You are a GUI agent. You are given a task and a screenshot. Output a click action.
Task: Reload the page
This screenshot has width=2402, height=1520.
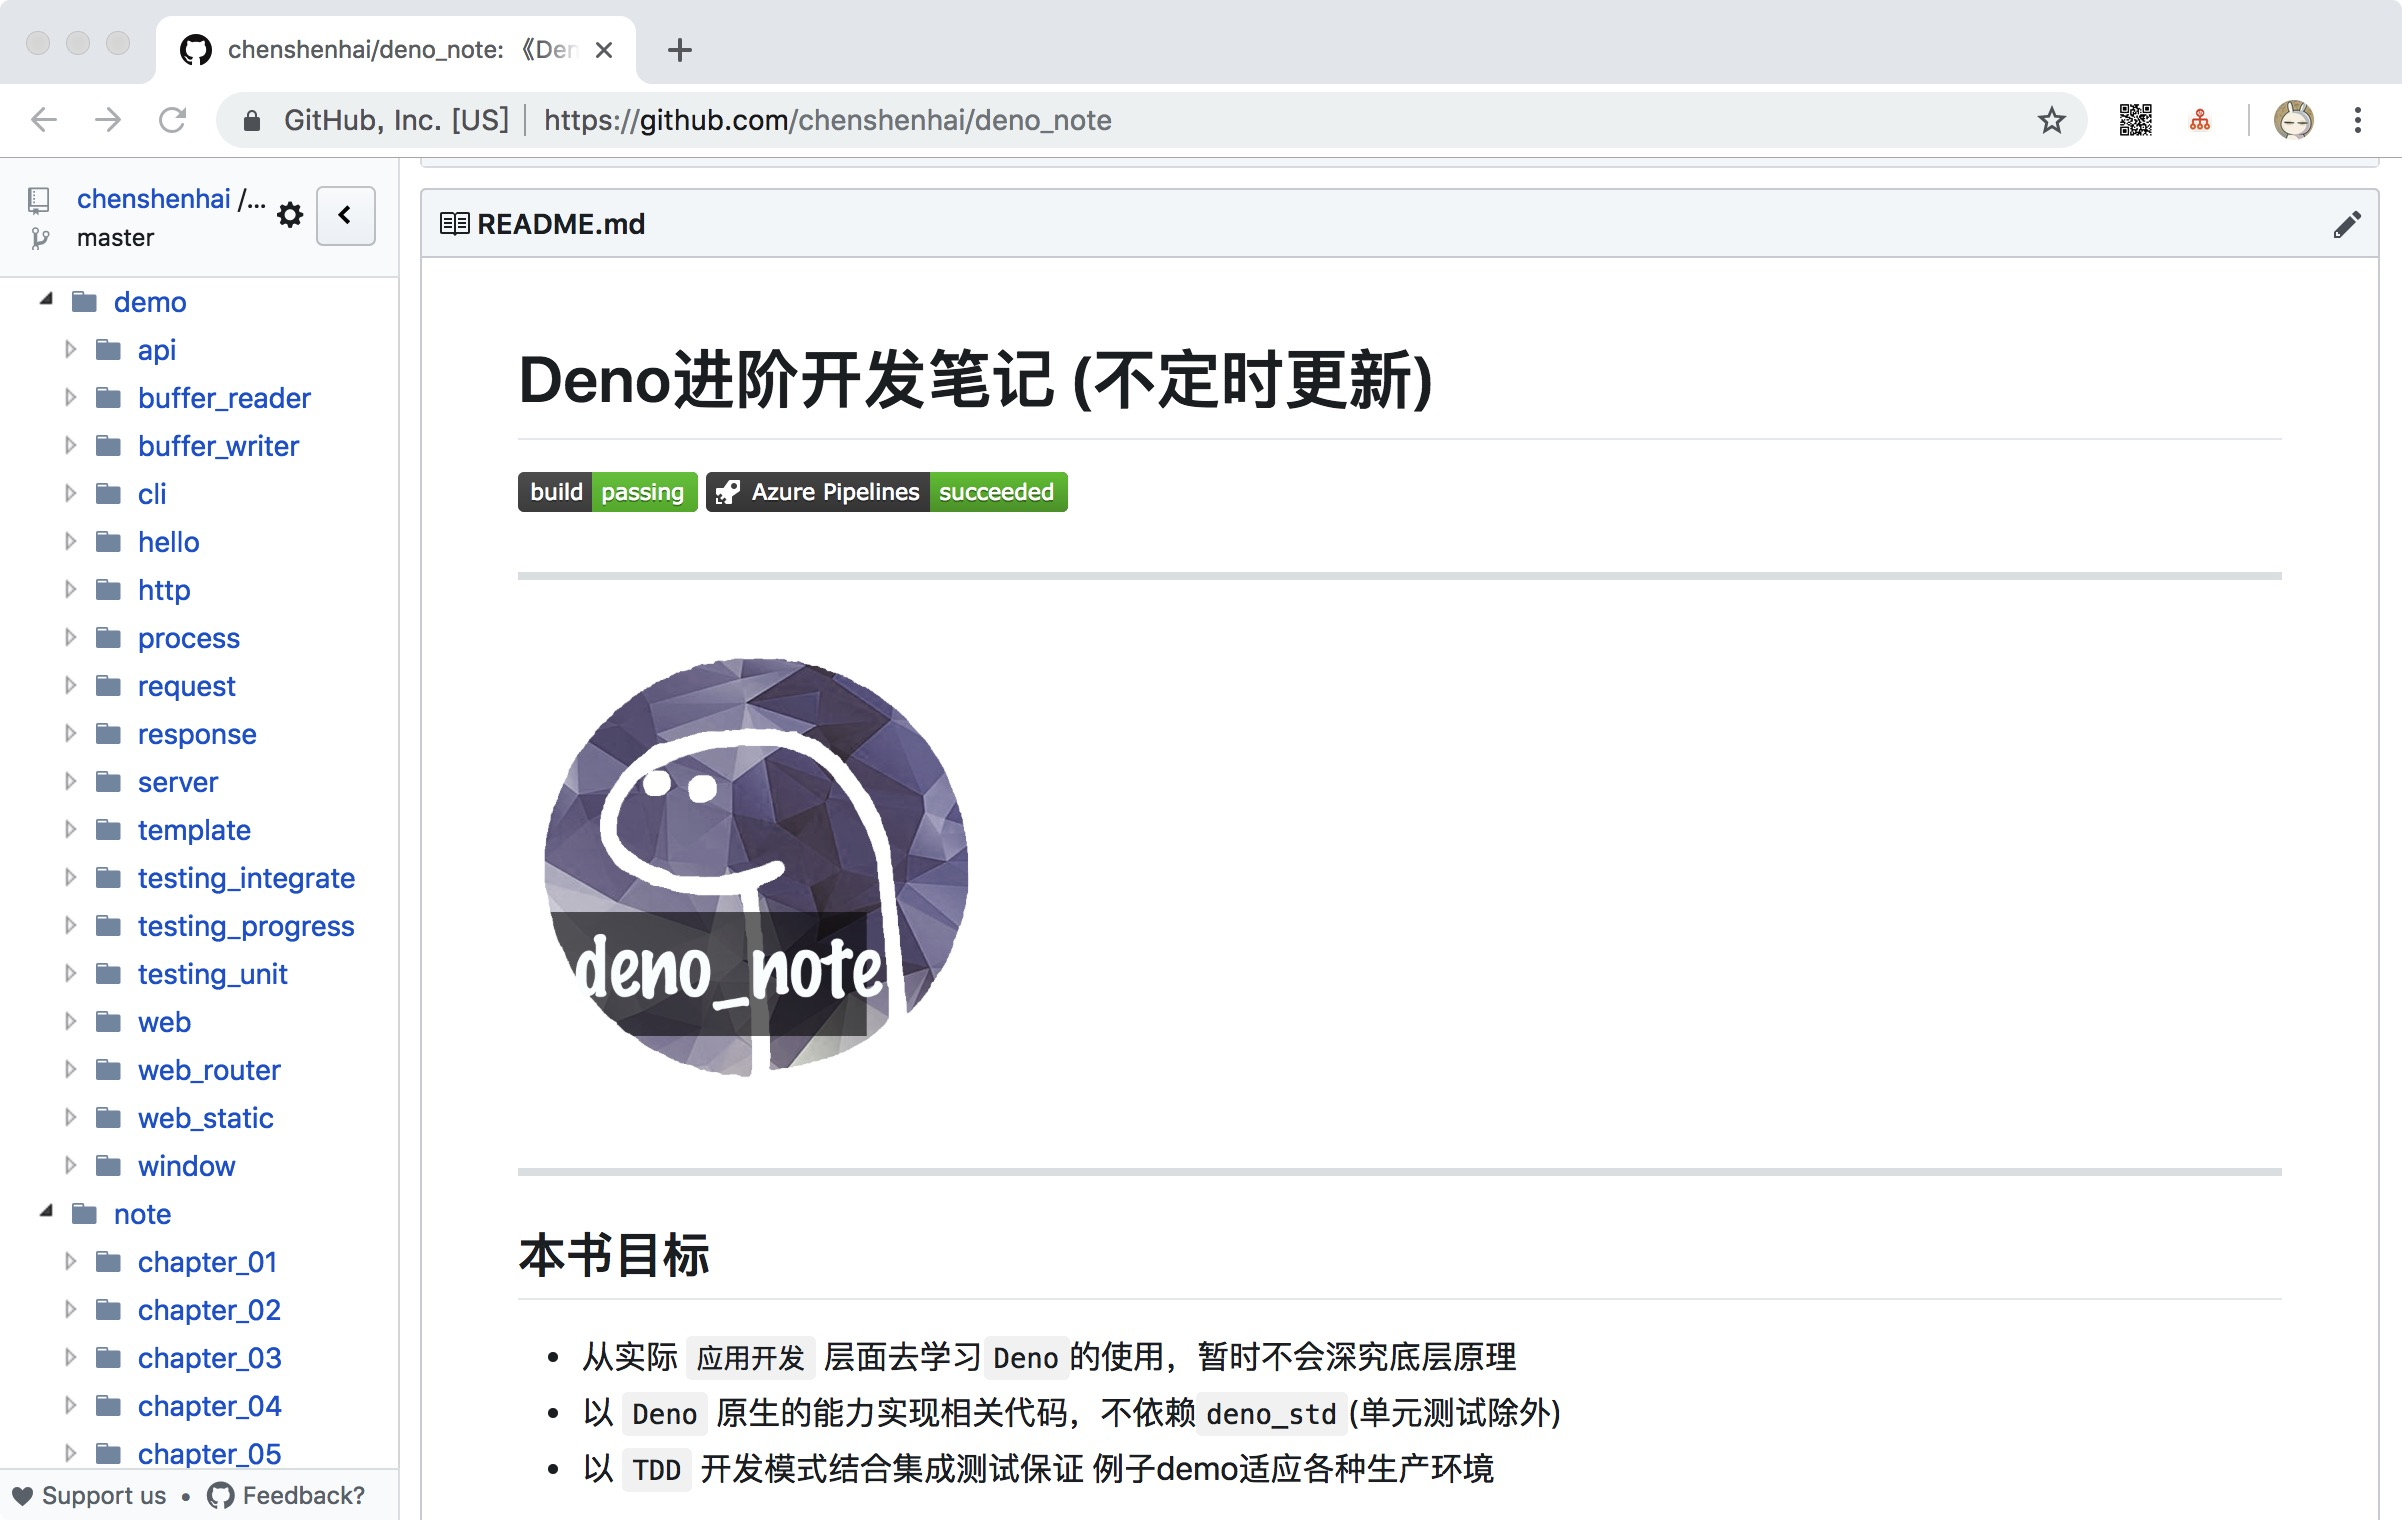(173, 120)
